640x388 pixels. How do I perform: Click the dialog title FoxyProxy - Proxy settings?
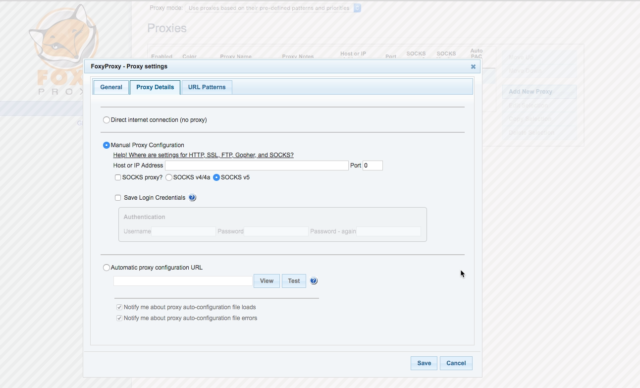(x=129, y=67)
